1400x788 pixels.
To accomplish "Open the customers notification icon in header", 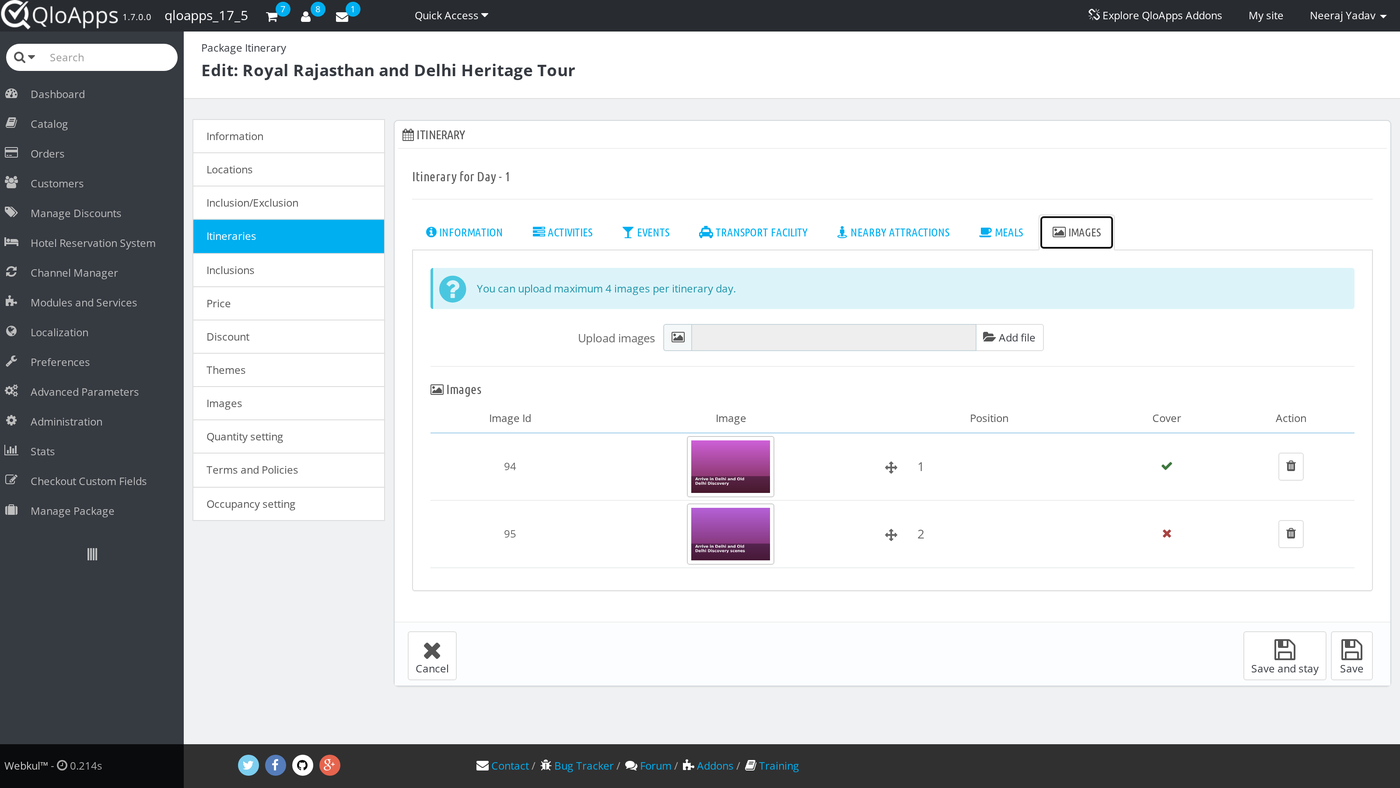I will point(306,16).
